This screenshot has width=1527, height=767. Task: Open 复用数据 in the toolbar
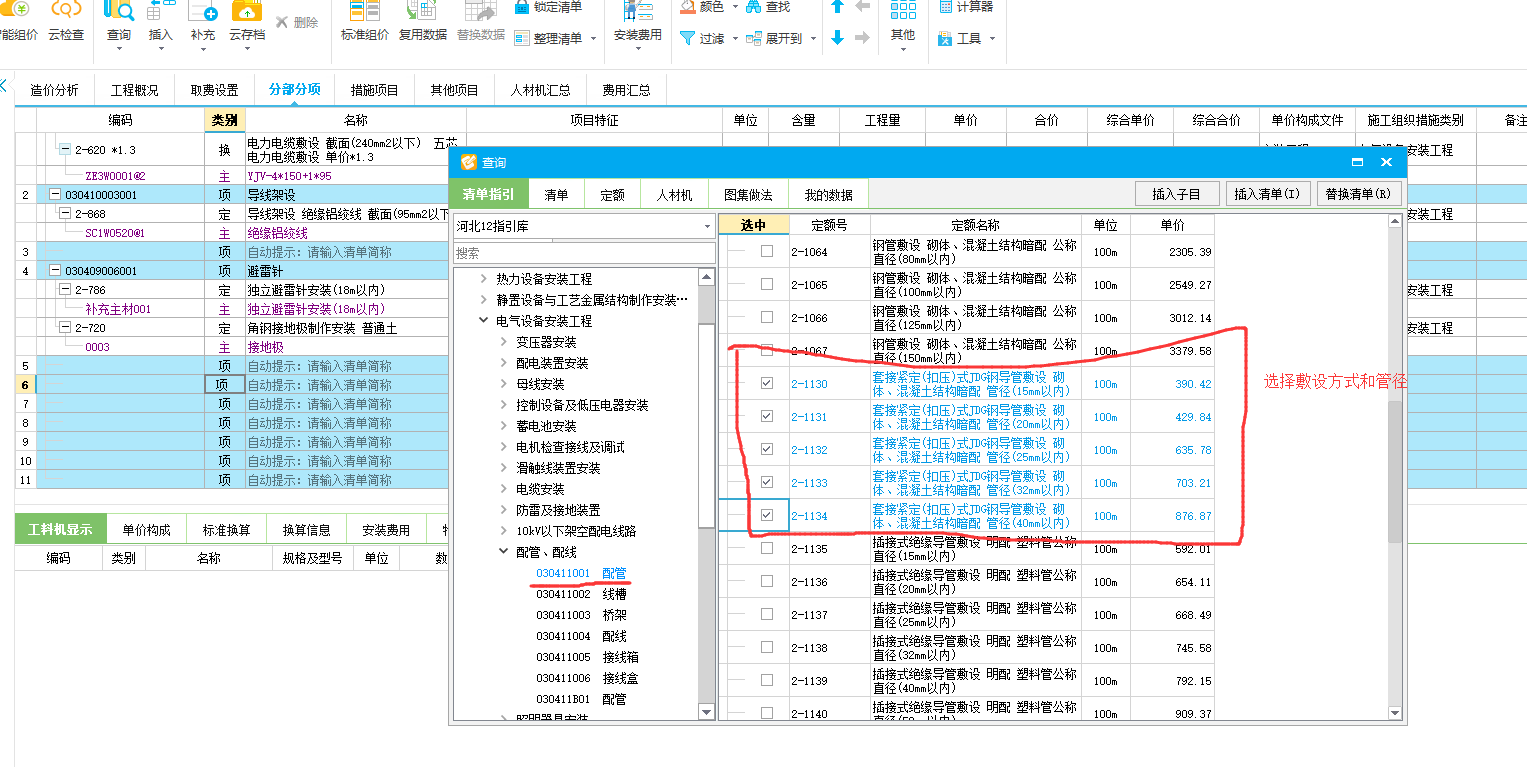(422, 22)
